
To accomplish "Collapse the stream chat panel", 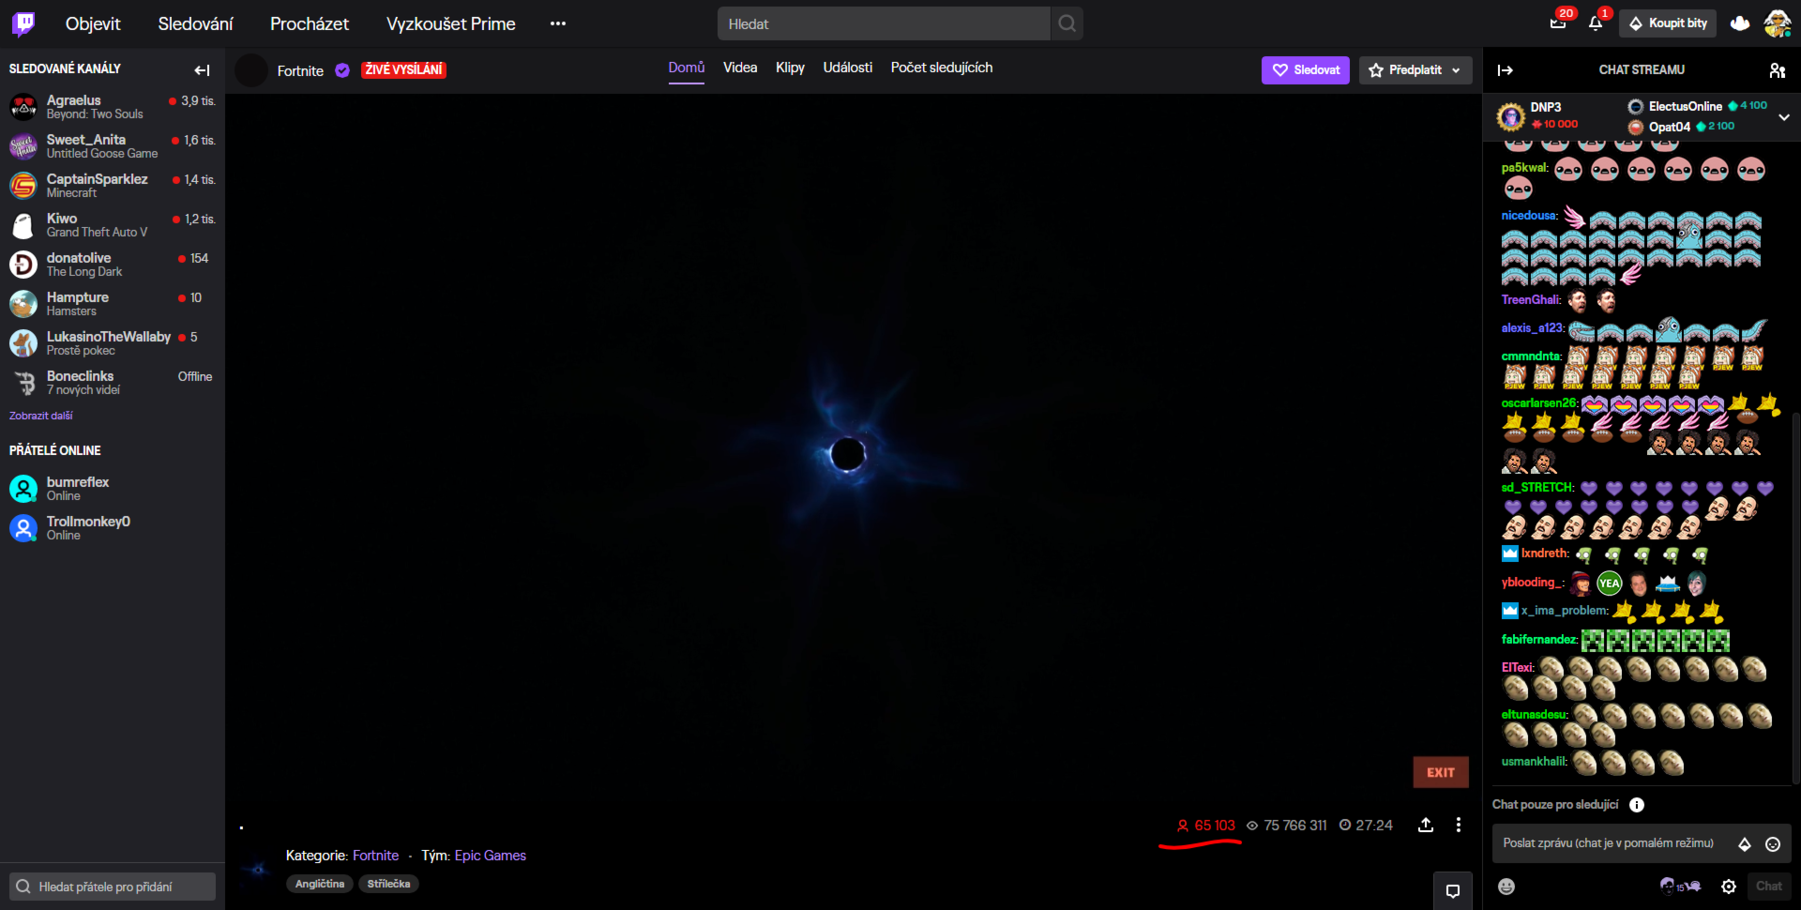I will (x=1505, y=70).
